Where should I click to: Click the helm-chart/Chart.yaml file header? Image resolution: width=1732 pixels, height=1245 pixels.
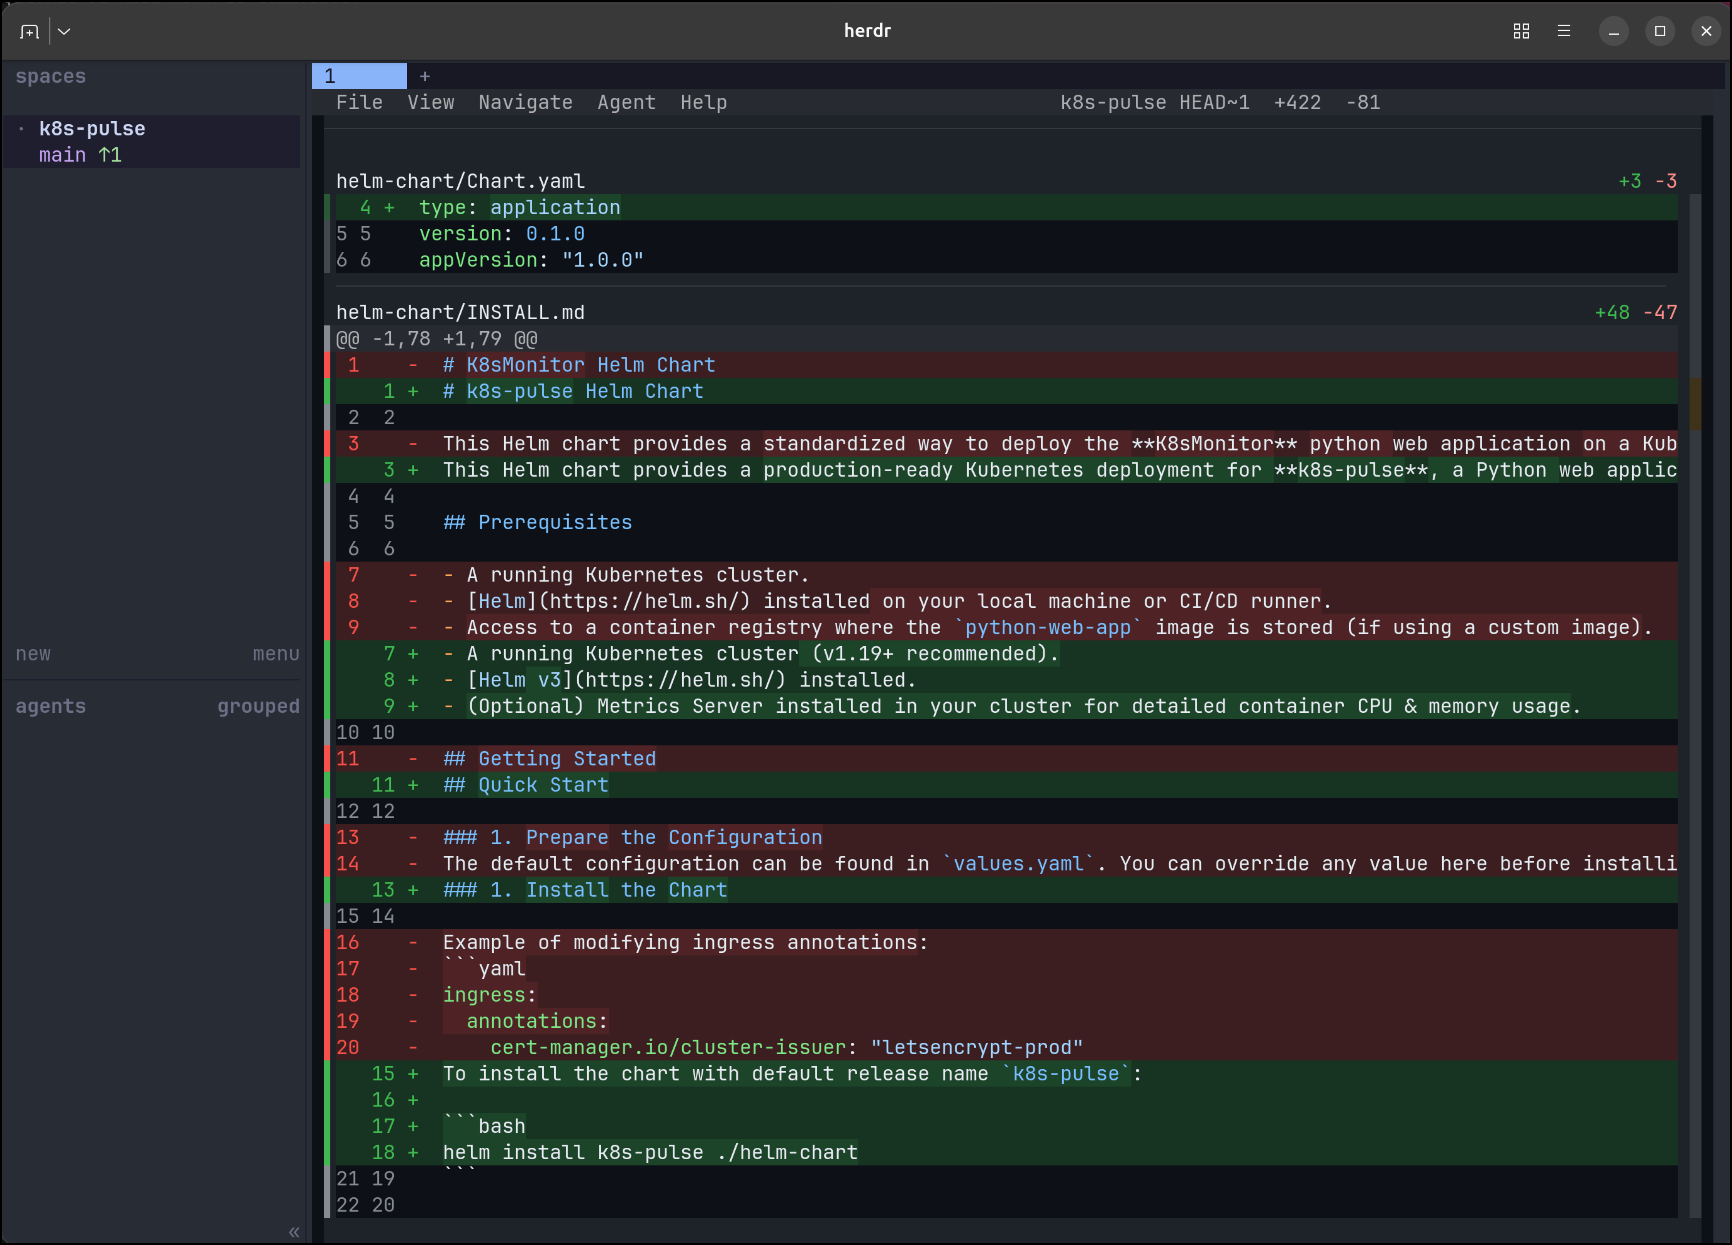(x=460, y=181)
